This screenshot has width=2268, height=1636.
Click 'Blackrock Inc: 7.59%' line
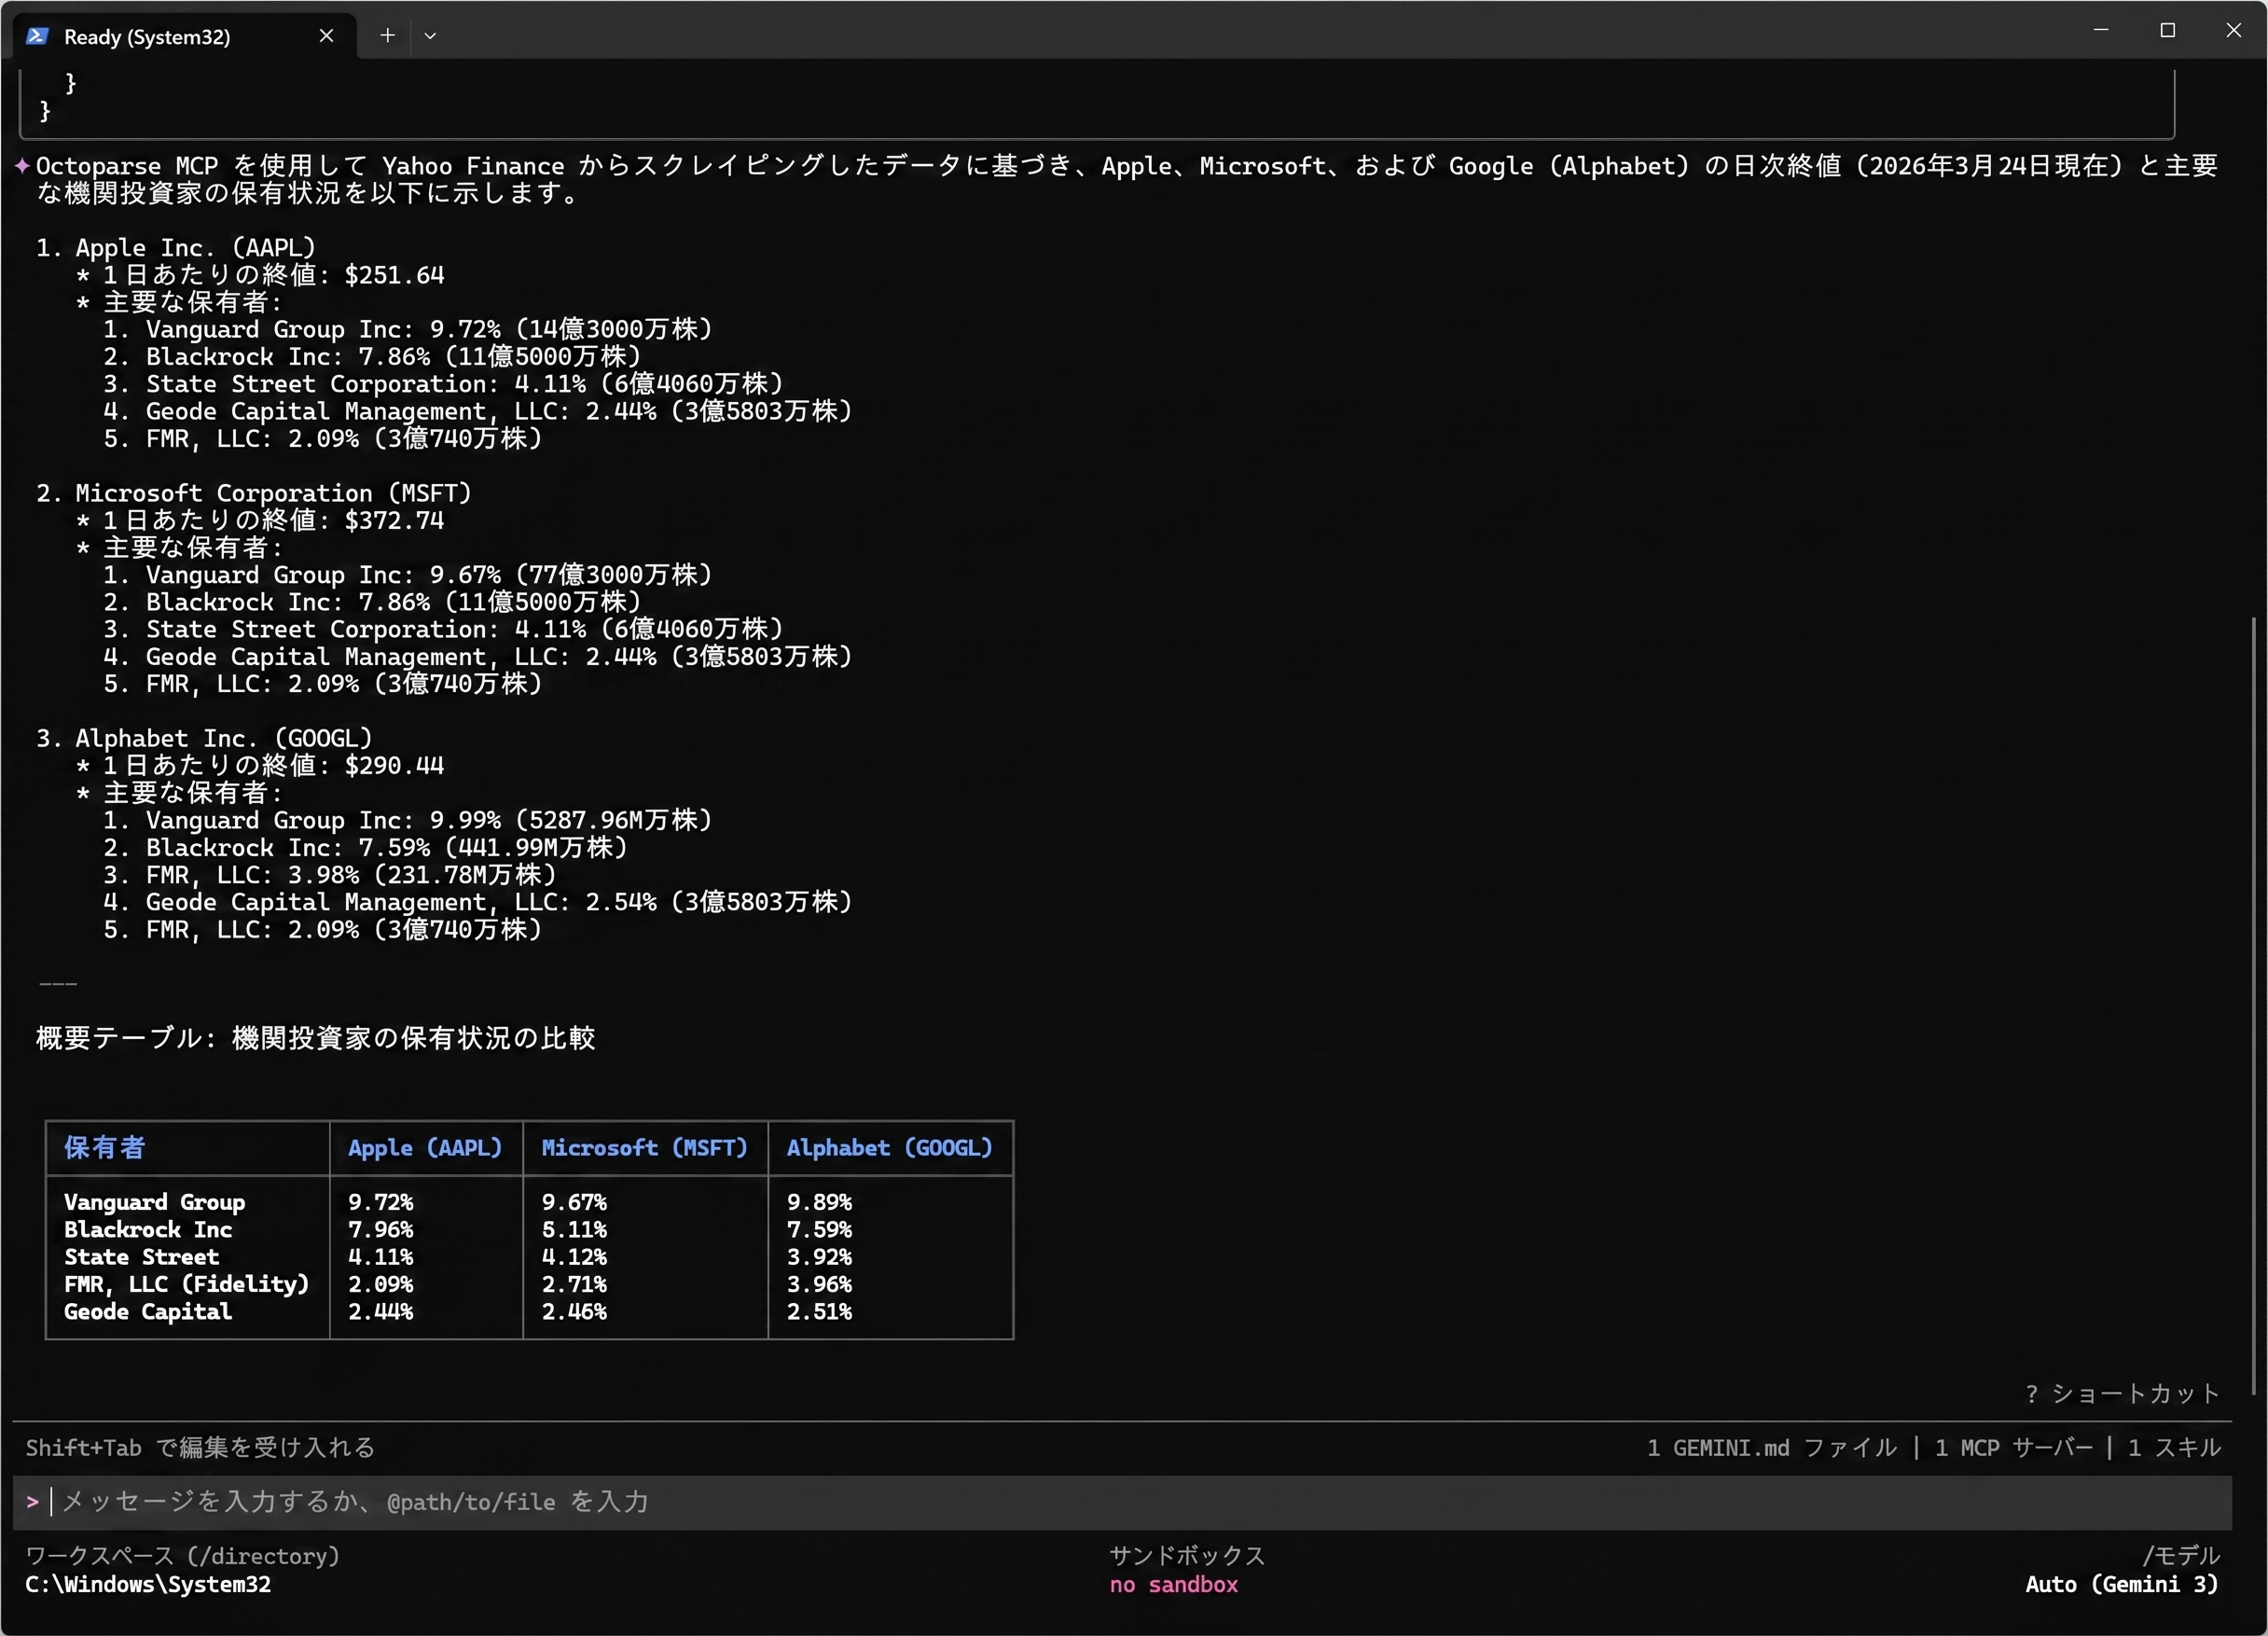point(366,847)
